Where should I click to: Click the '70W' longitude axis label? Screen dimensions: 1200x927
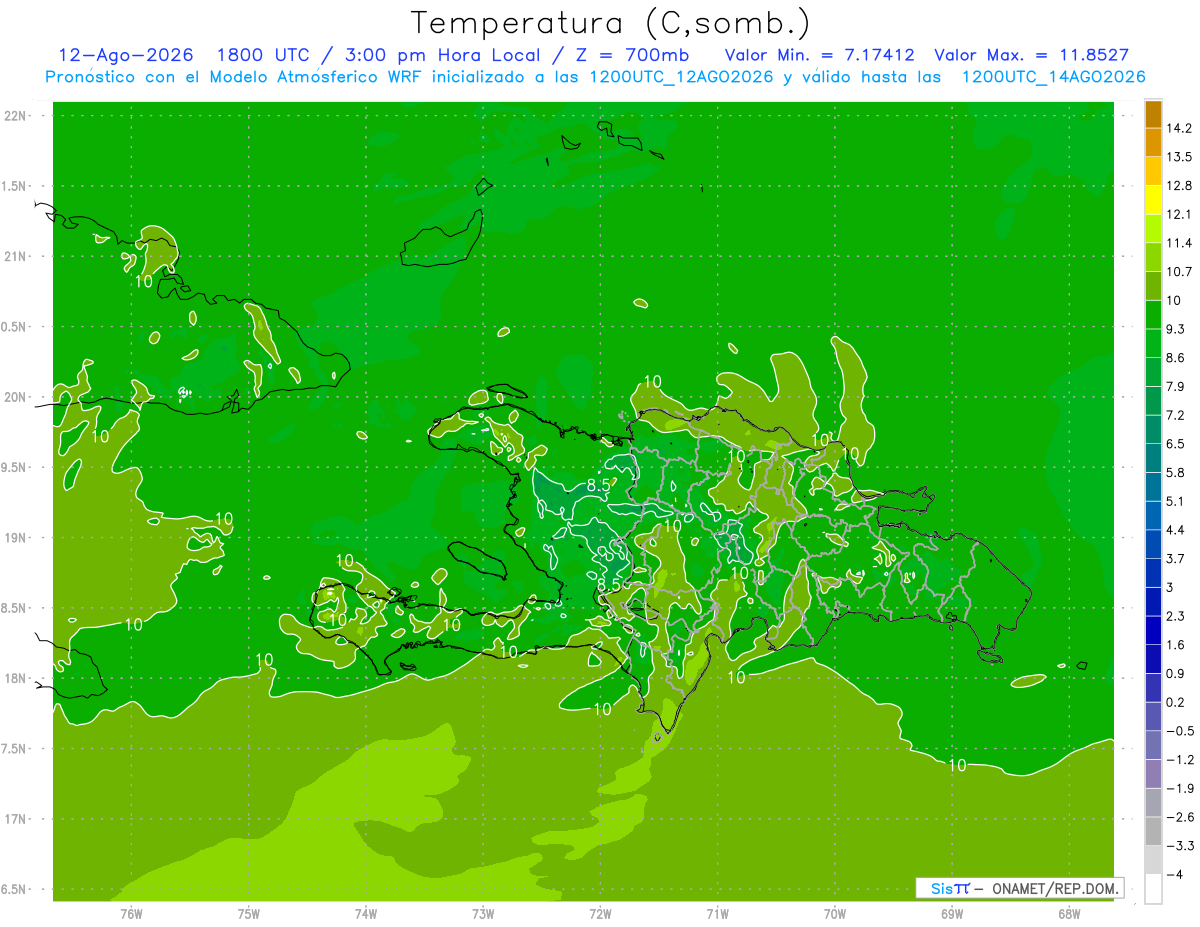pos(835,913)
